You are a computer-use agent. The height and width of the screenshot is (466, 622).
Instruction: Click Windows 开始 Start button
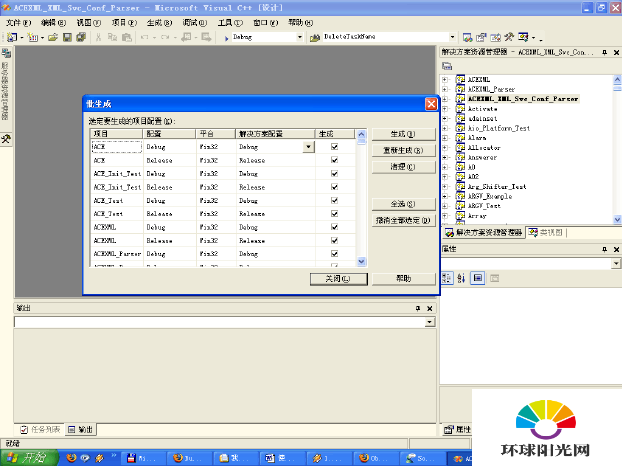pos(29,458)
